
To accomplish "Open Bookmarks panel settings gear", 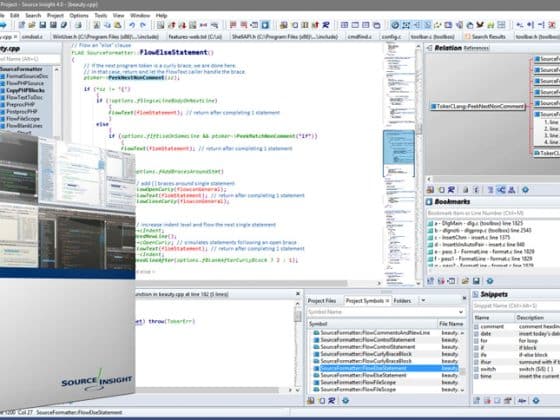I will pyautogui.click(x=490, y=281).
